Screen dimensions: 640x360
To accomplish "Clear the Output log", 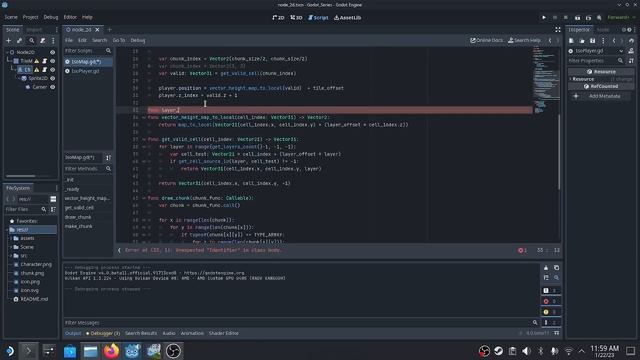I will 546,268.
